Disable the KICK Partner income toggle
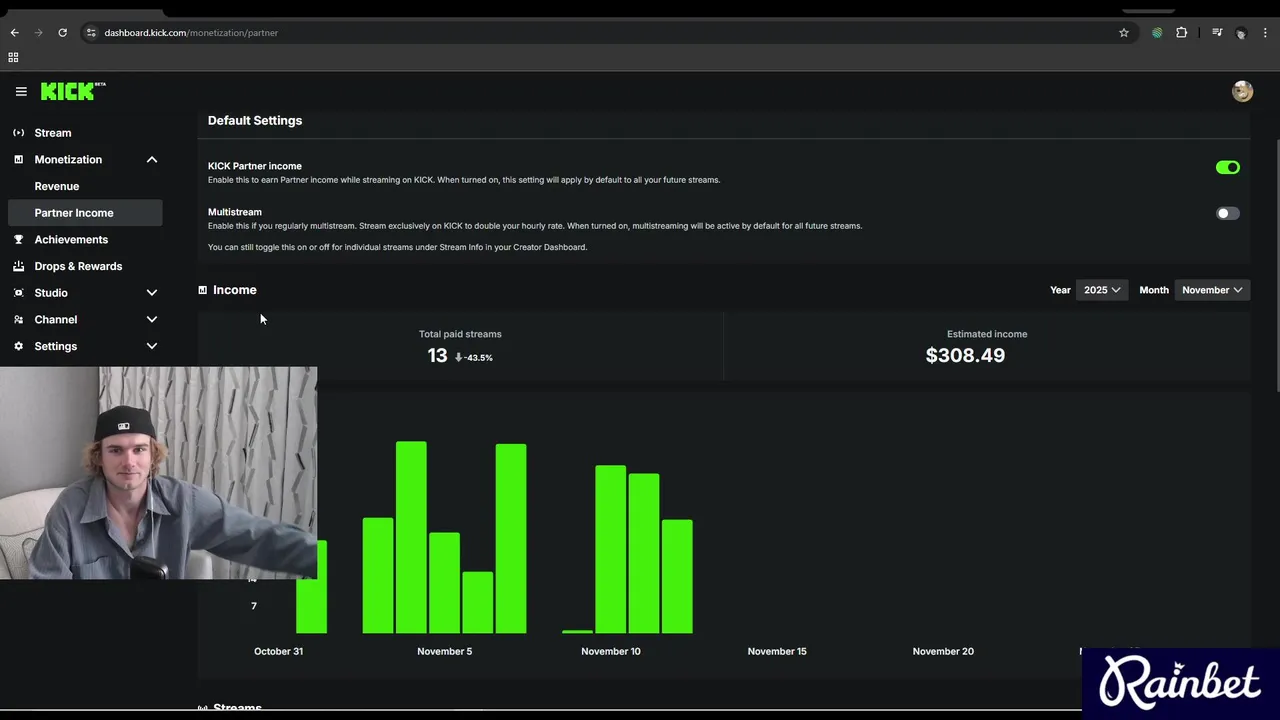This screenshot has height=720, width=1280. point(1228,168)
